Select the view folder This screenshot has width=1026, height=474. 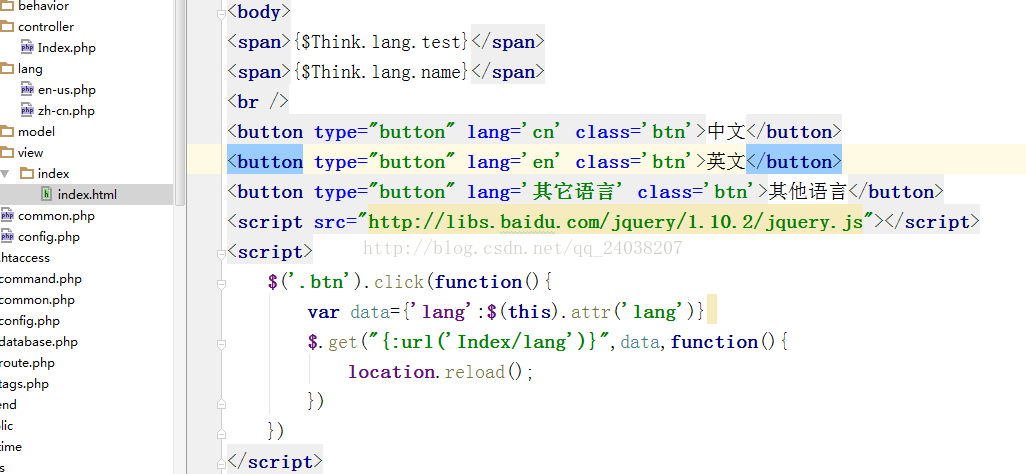point(31,153)
